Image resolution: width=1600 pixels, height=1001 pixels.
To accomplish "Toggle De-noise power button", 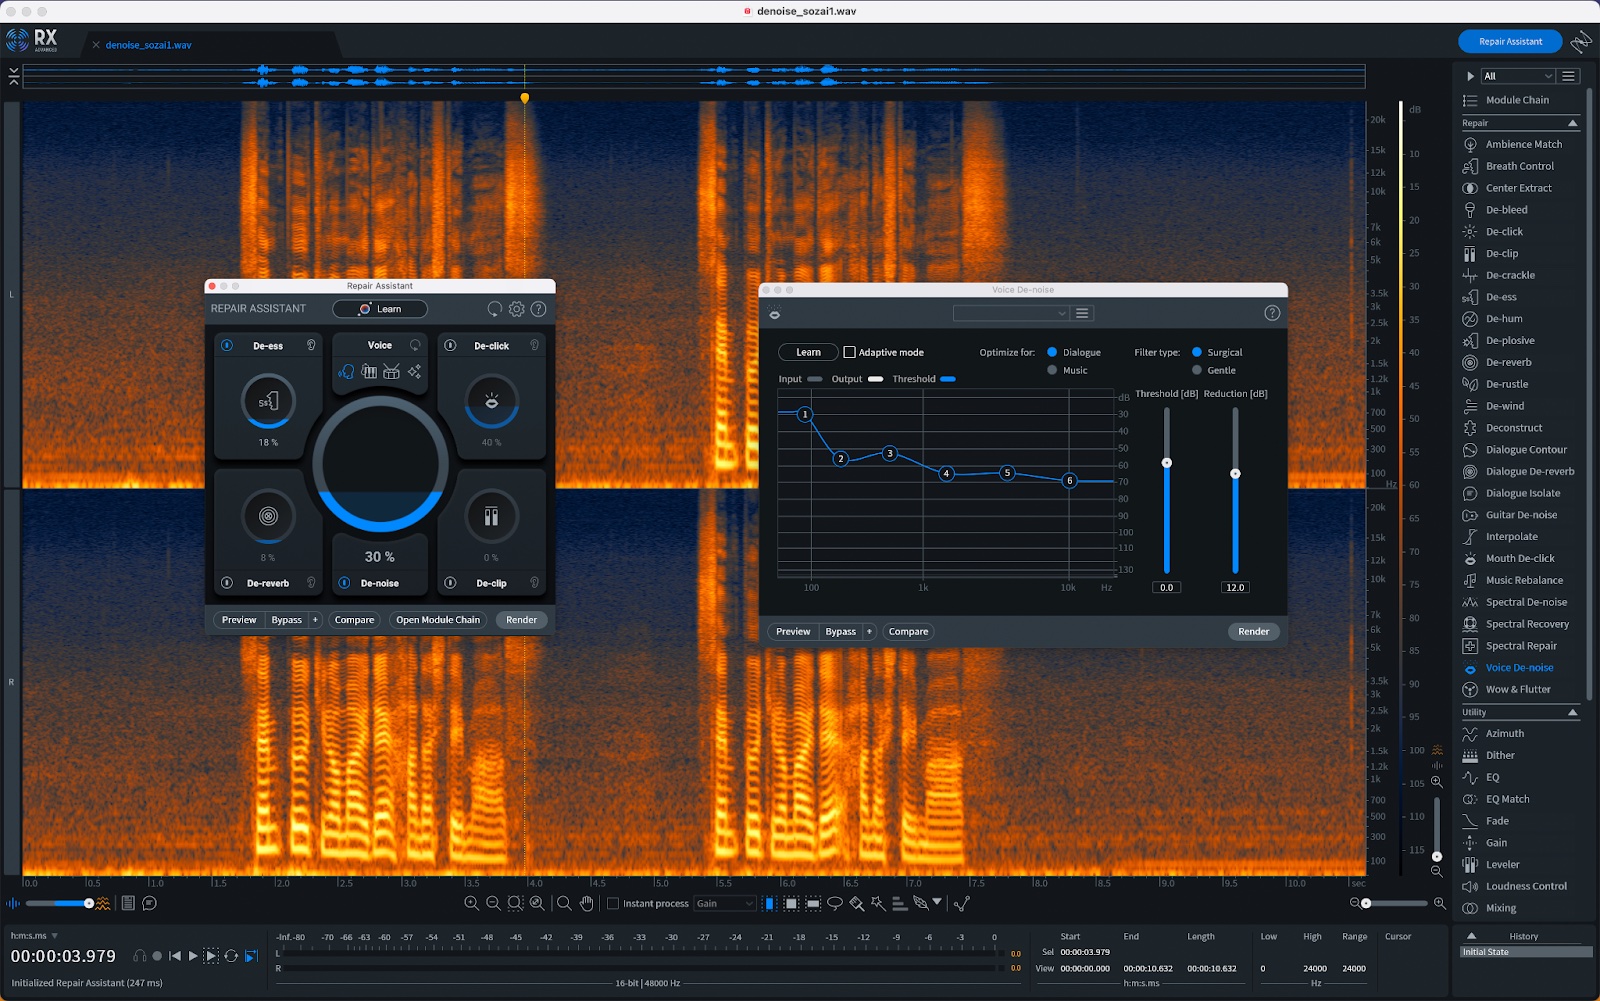I will (344, 582).
